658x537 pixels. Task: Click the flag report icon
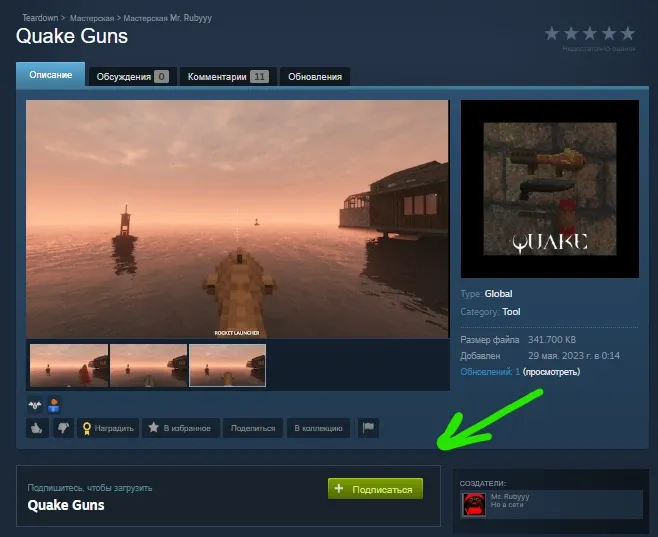tap(368, 428)
